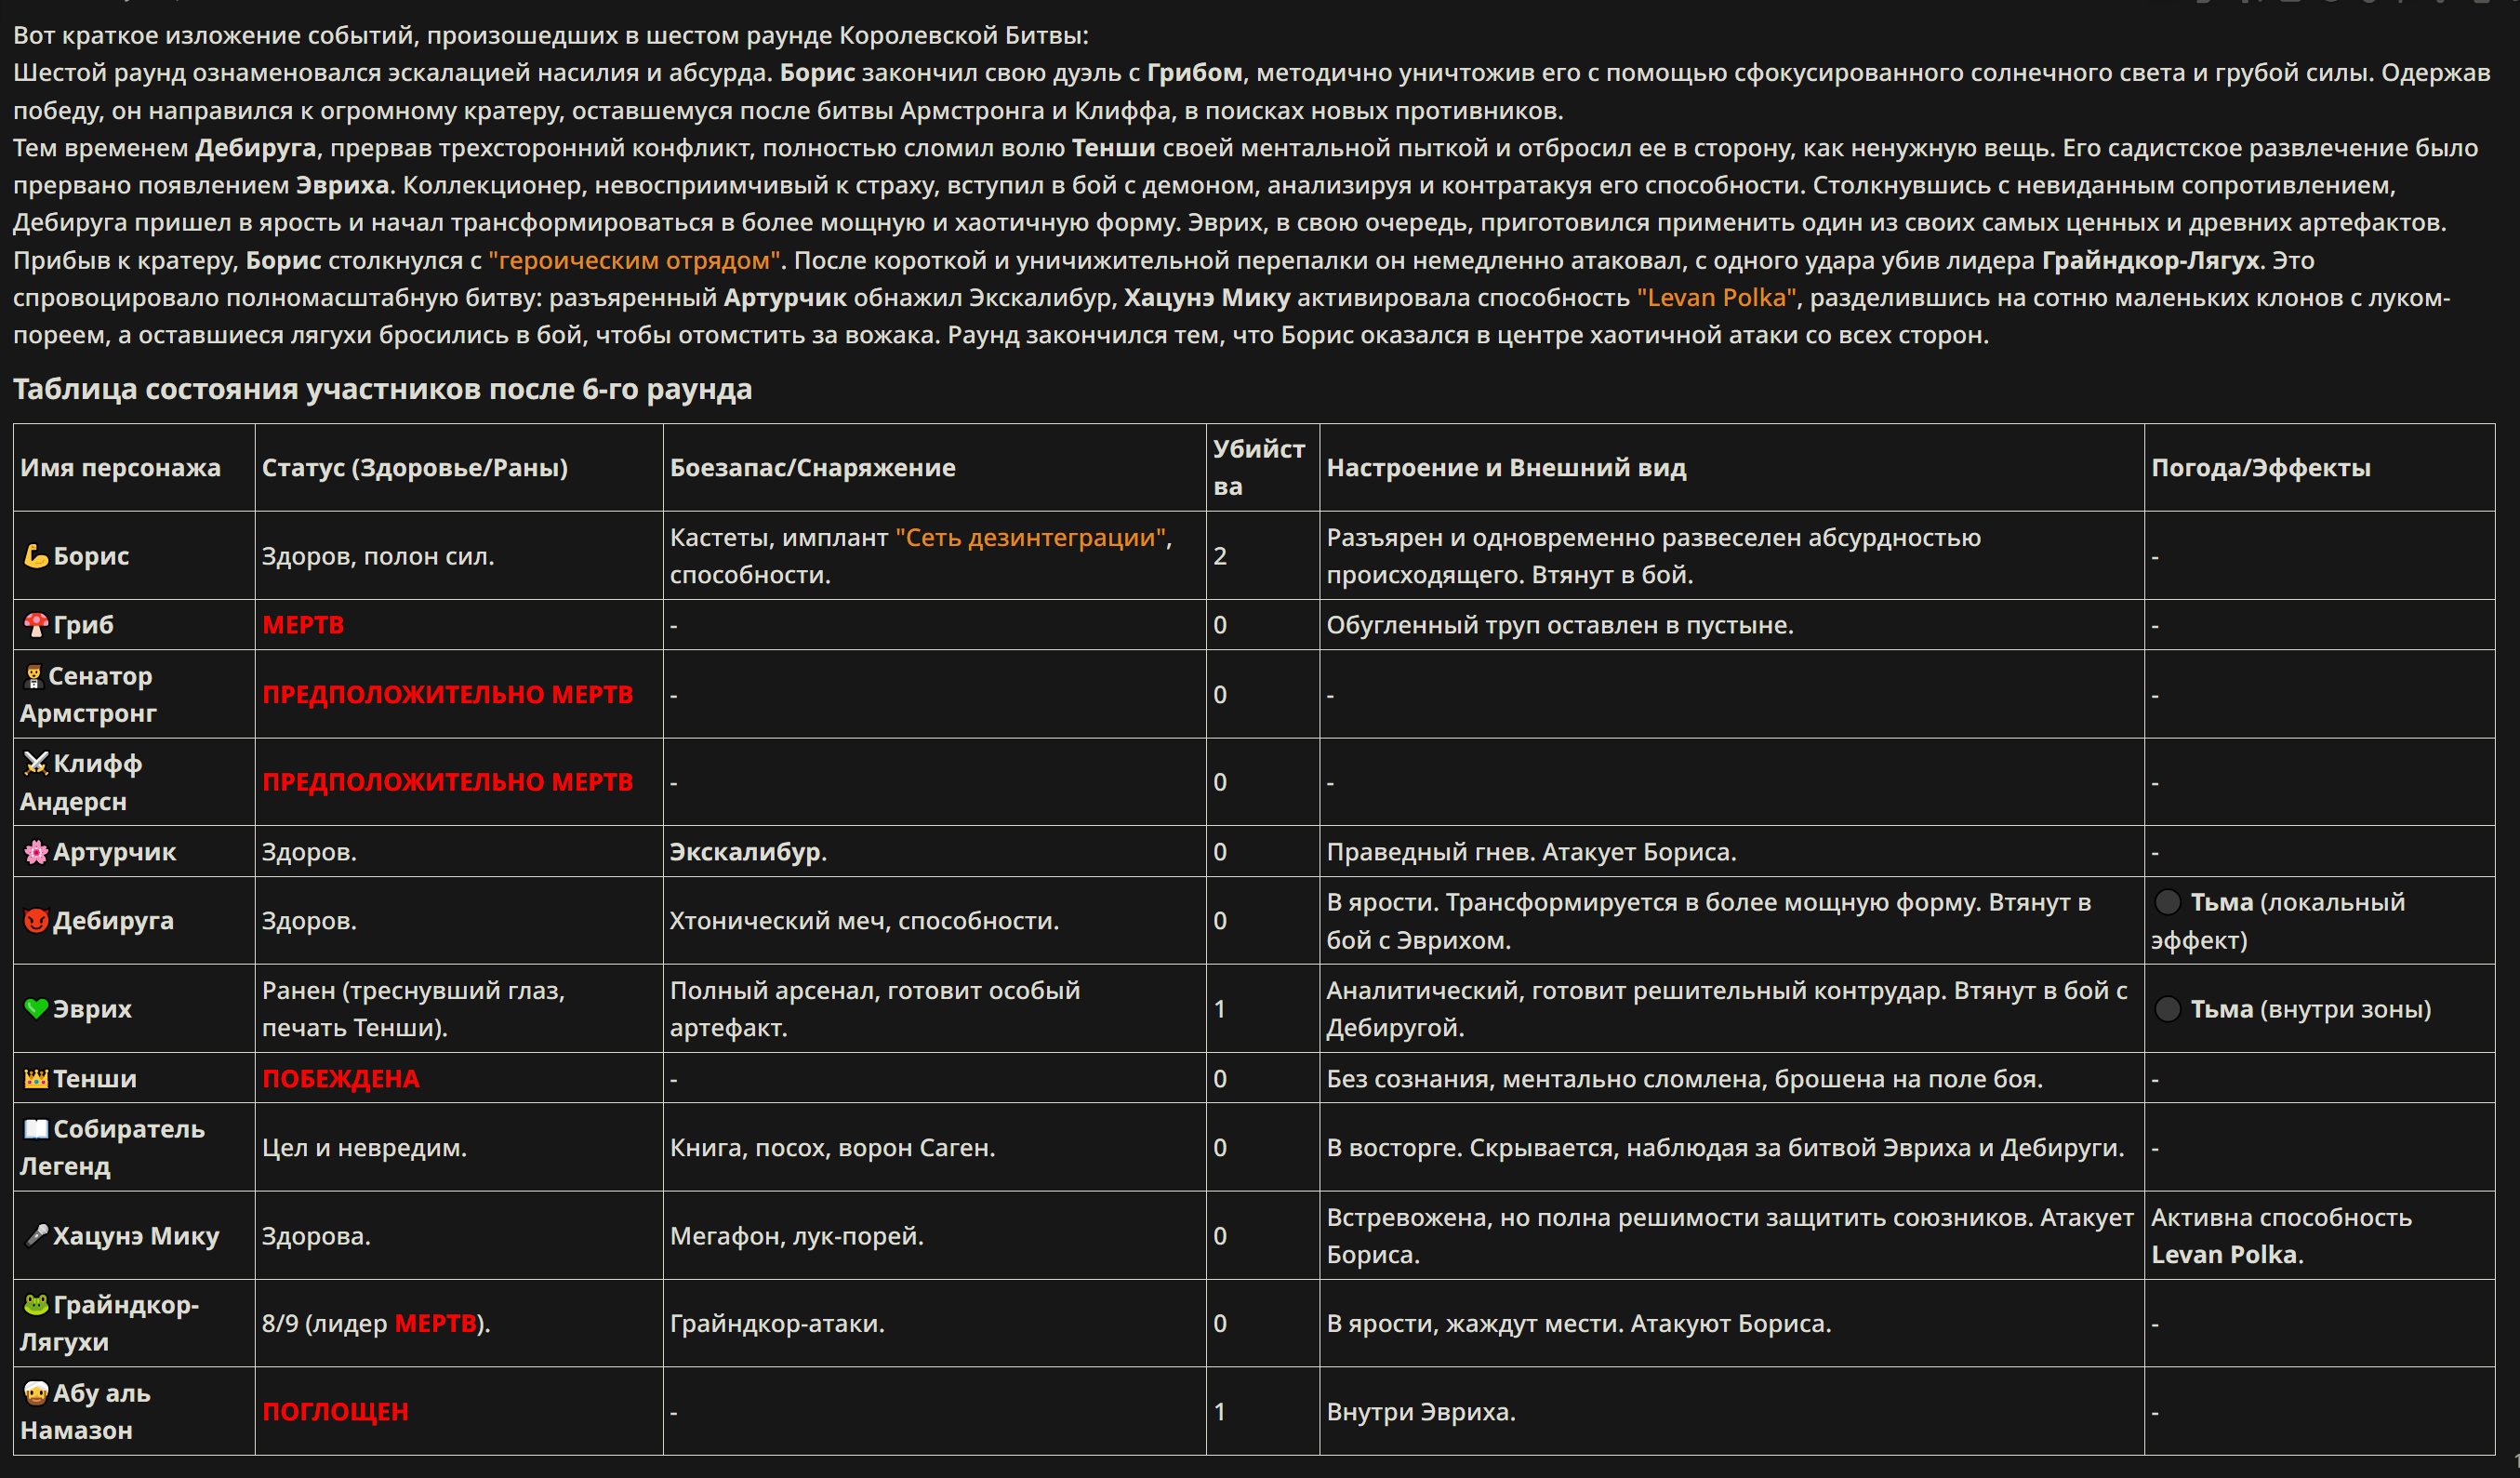This screenshot has height=1478, width=2520.
Task: Click the bold name 'Грибом' in the summary paragraph
Action: [1194, 73]
